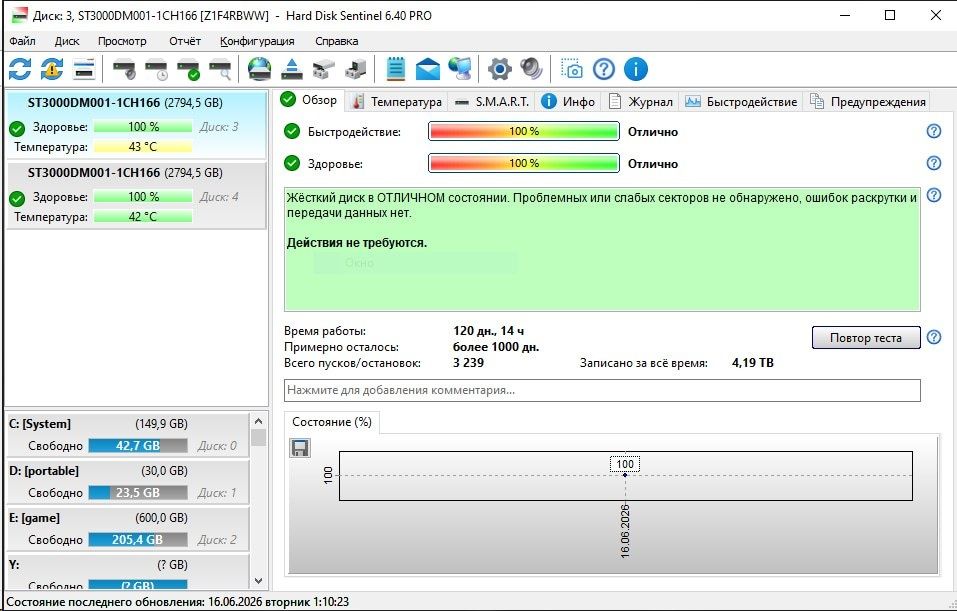Image resolution: width=957 pixels, height=611 pixels.
Task: Click the globe and monitor network icon
Action: pyautogui.click(x=460, y=69)
